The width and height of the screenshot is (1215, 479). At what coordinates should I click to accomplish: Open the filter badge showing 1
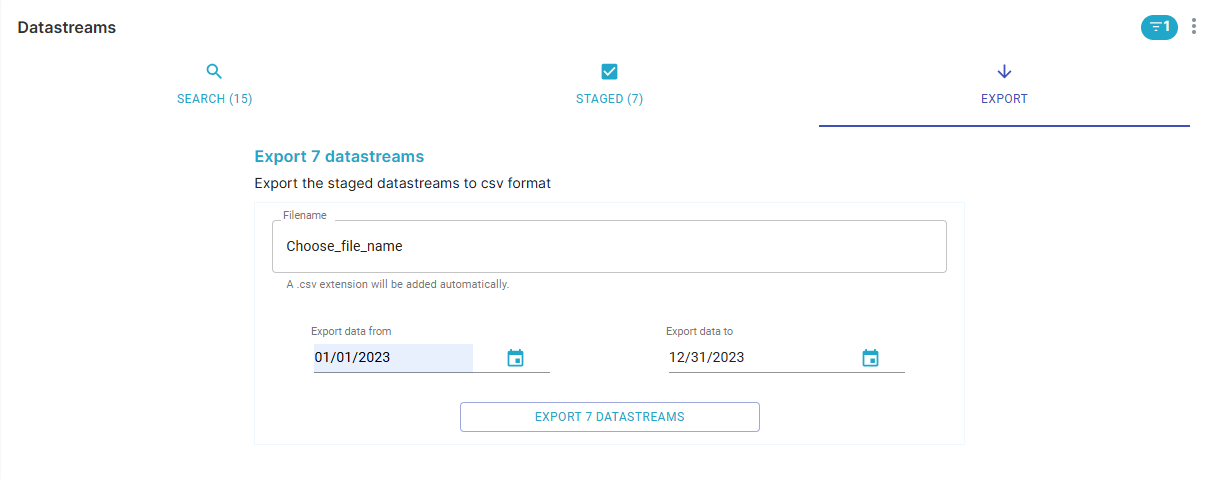[x=1158, y=27]
